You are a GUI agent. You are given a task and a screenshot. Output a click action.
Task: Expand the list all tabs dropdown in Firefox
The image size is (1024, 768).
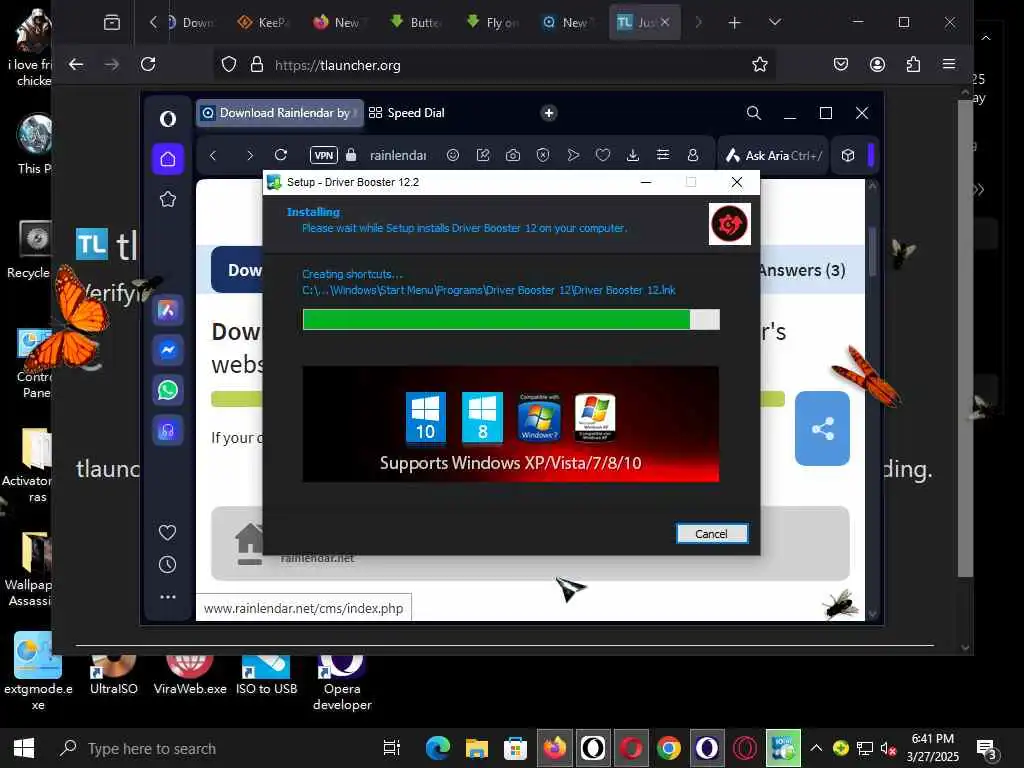pyautogui.click(x=775, y=22)
